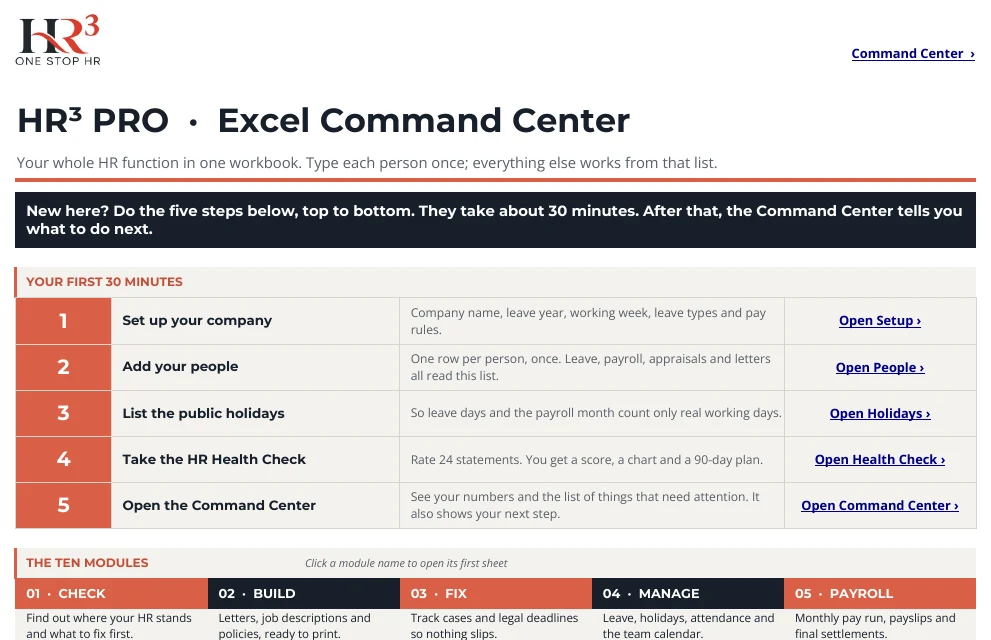Open the 02 BUILD module header
Image resolution: width=991 pixels, height=640 pixels.
point(304,593)
